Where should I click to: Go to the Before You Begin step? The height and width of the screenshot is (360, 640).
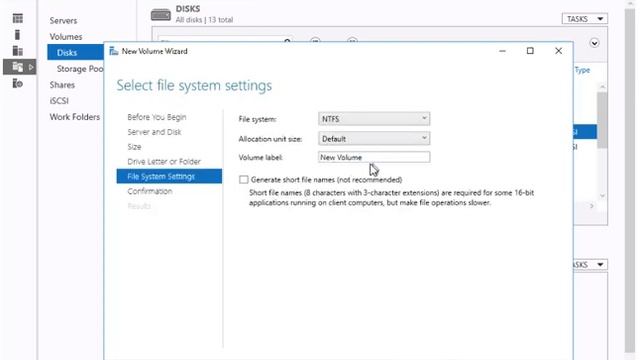coord(157,117)
